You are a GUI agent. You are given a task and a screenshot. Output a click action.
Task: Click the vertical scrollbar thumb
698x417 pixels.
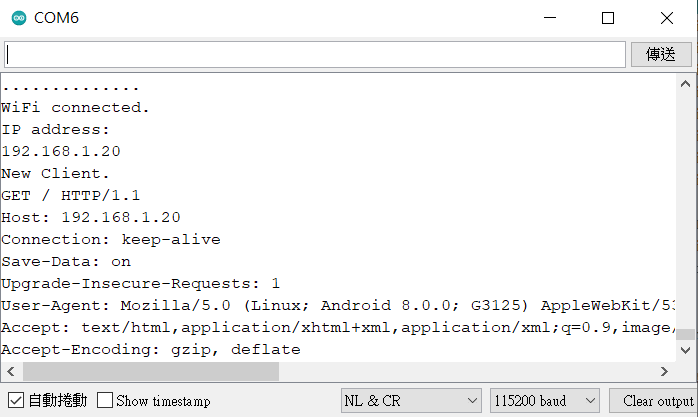pos(685,334)
